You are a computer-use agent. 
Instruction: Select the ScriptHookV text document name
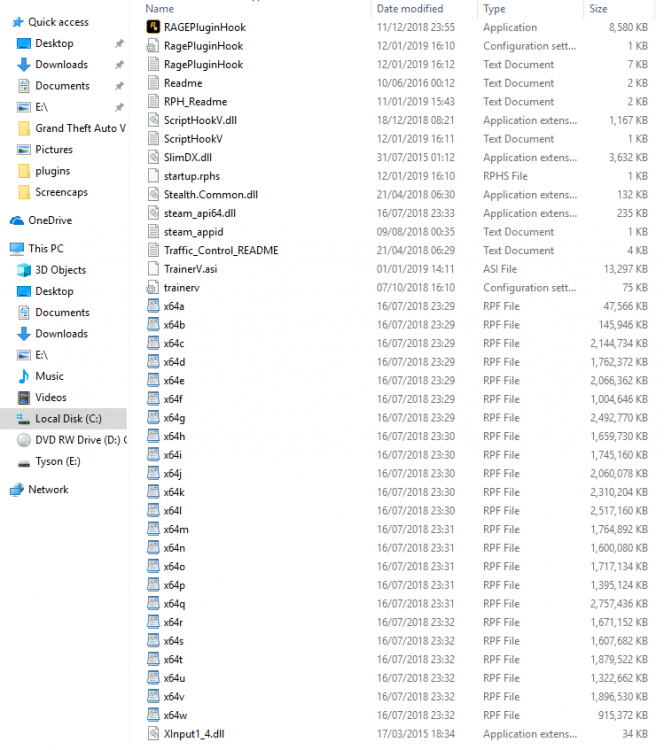(193, 139)
